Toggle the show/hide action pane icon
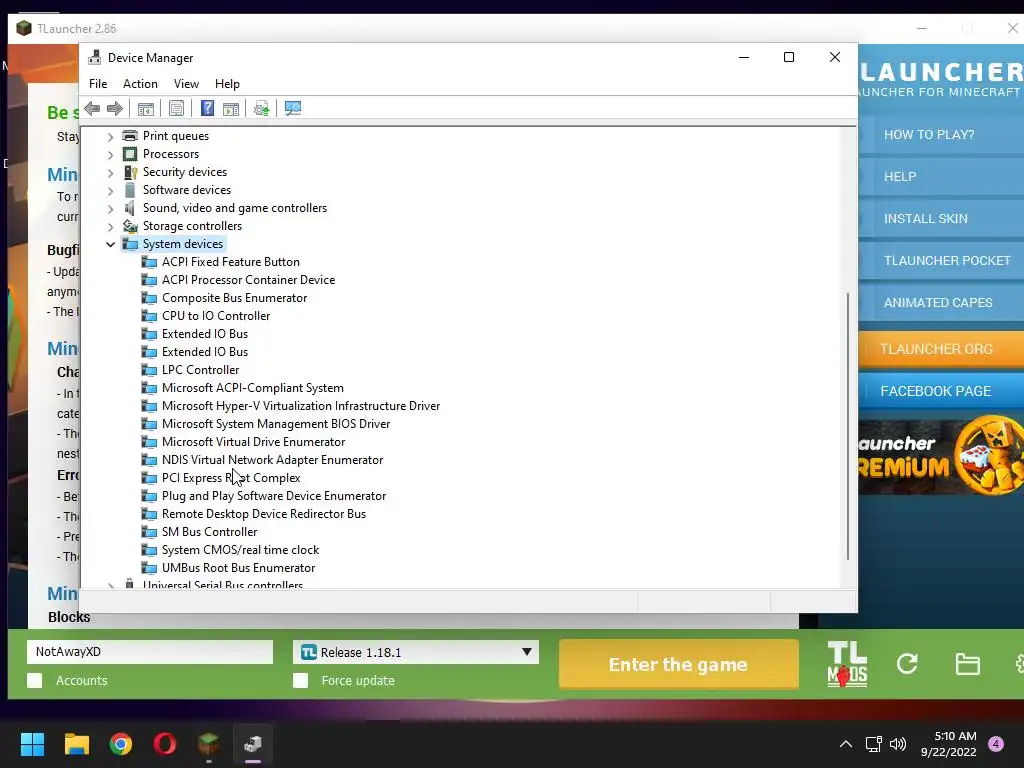 tap(231, 108)
